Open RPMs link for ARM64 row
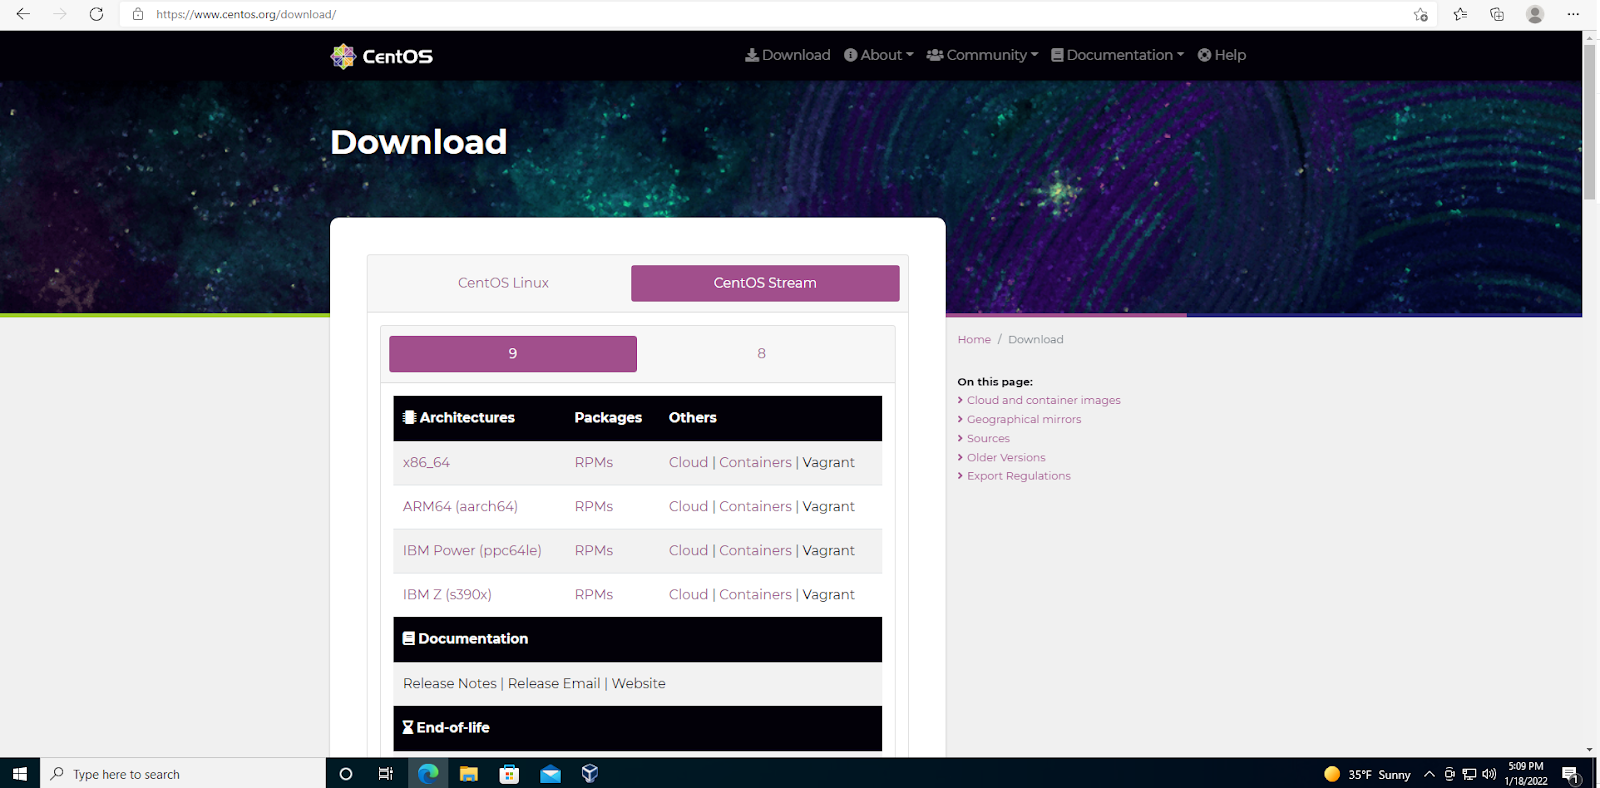 pyautogui.click(x=594, y=506)
